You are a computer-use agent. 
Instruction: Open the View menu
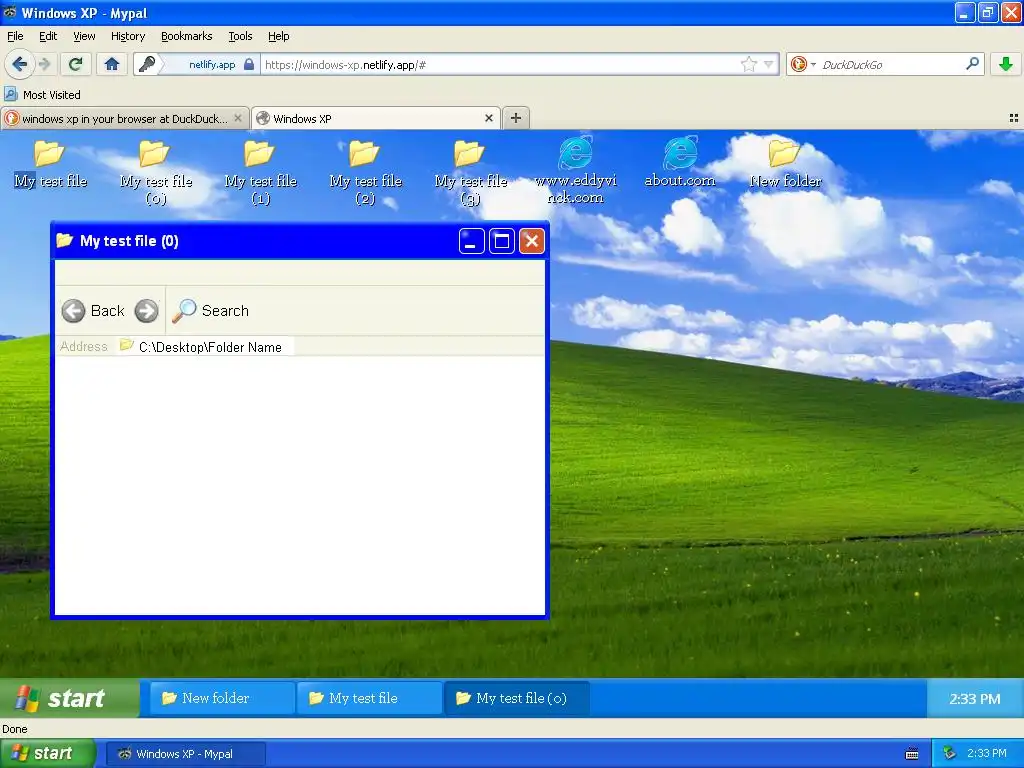(x=84, y=36)
